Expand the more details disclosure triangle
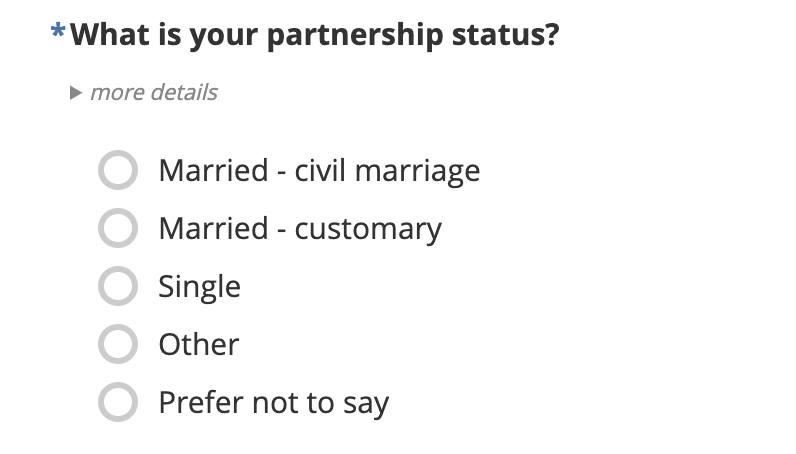The height and width of the screenshot is (454, 796). click(76, 93)
